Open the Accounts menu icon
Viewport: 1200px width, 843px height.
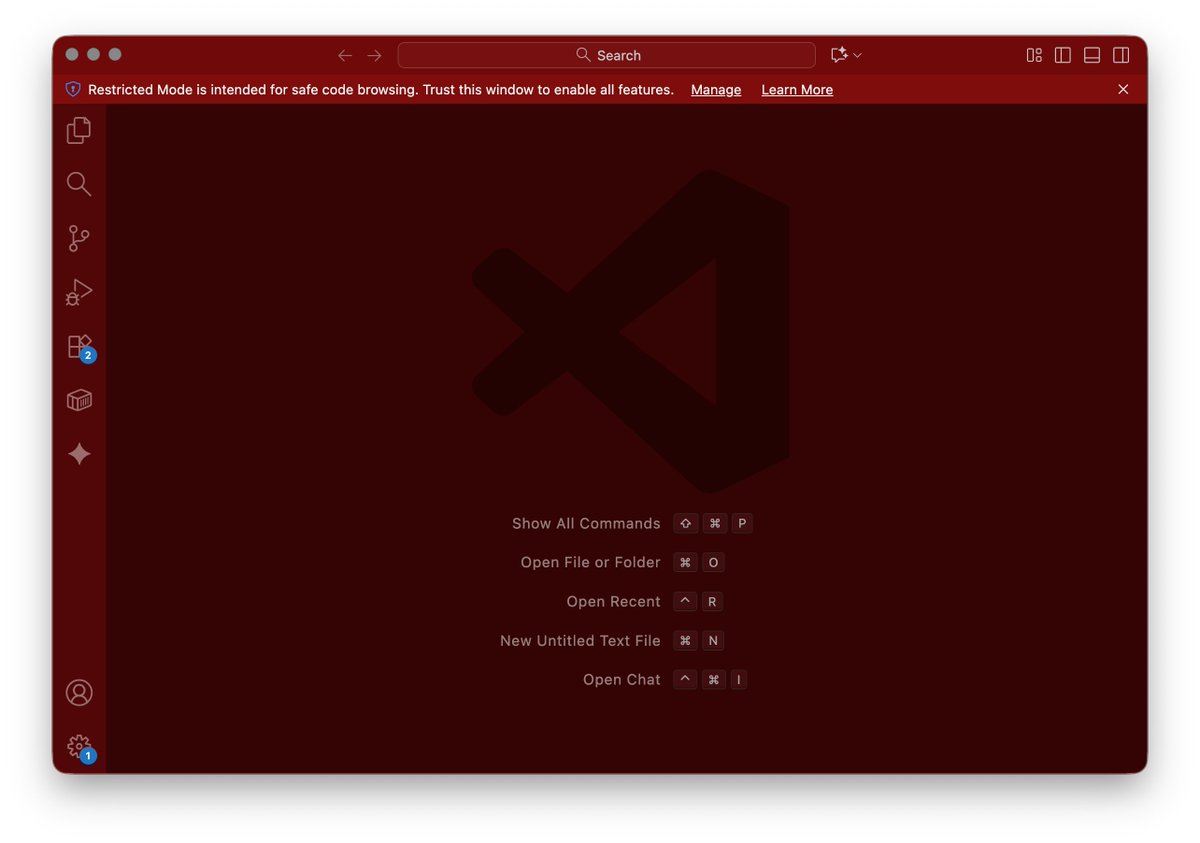[x=79, y=693]
